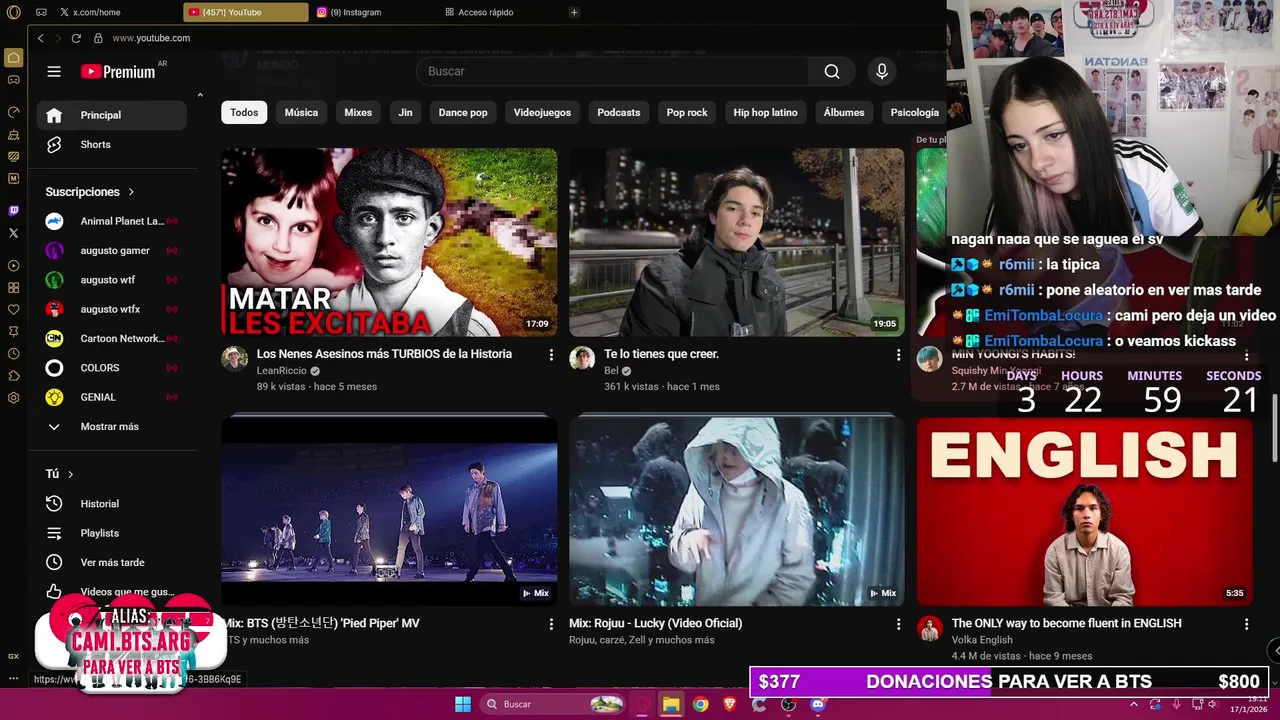Open a new tab with plus button
Screen dimensions: 1280x720
click(x=574, y=12)
